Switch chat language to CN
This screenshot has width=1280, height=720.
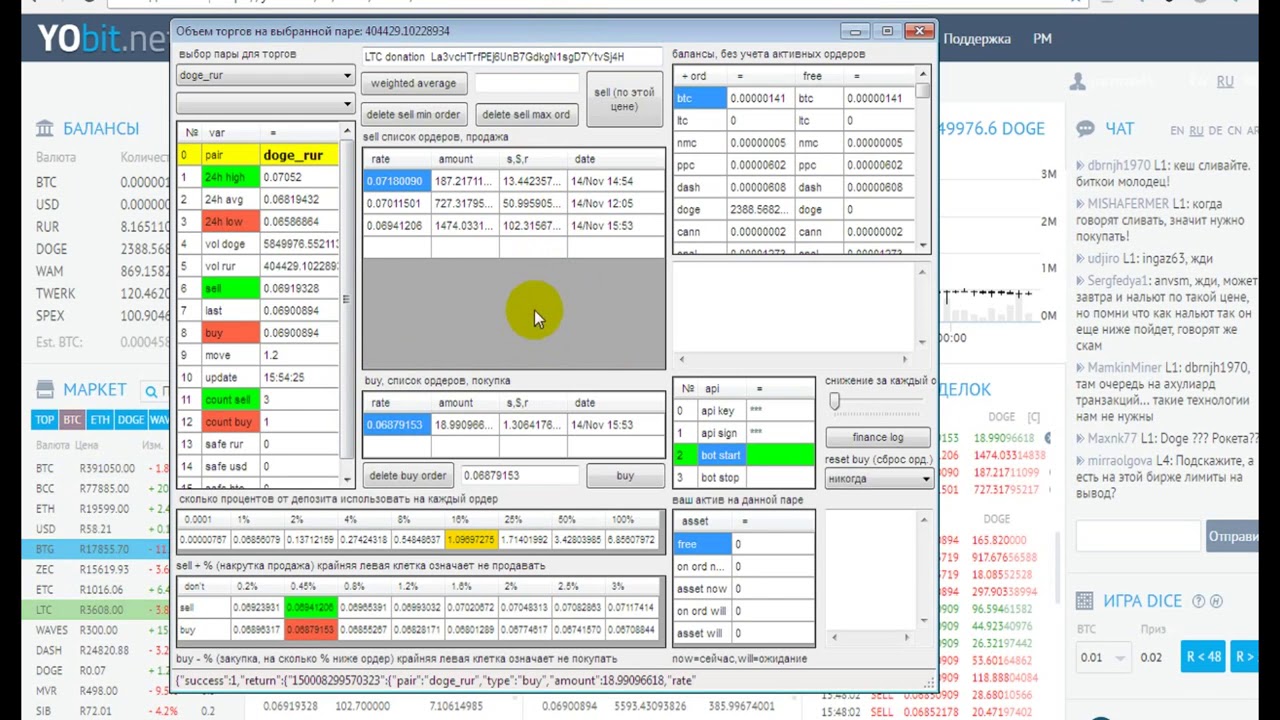(x=1235, y=130)
